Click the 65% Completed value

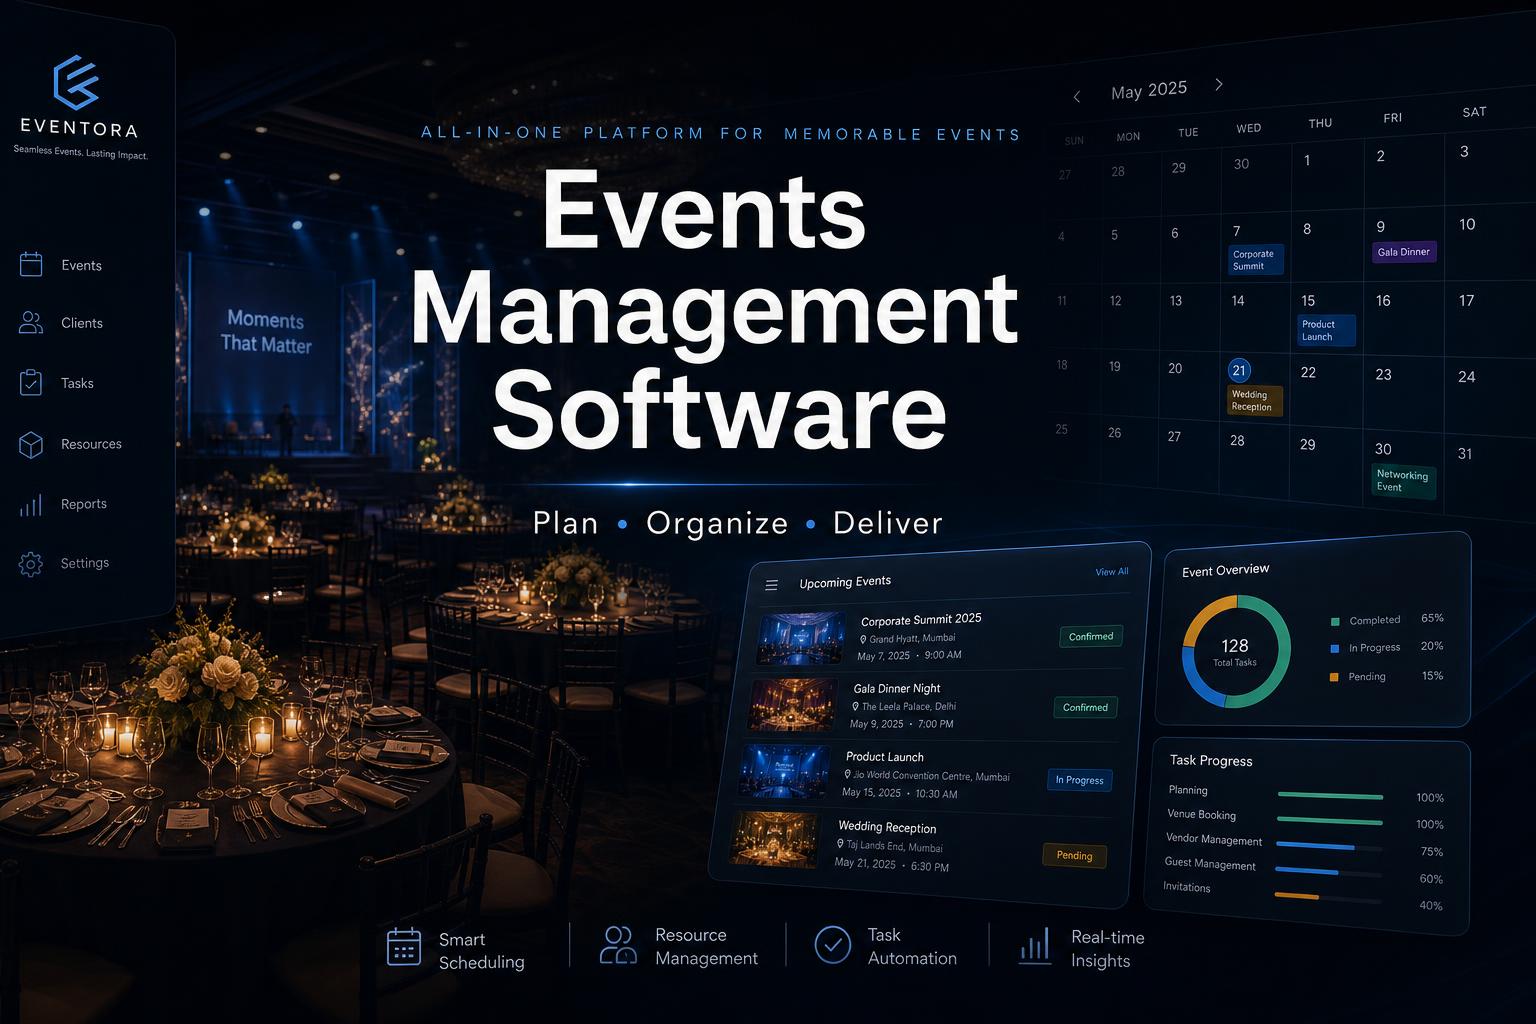click(1432, 618)
